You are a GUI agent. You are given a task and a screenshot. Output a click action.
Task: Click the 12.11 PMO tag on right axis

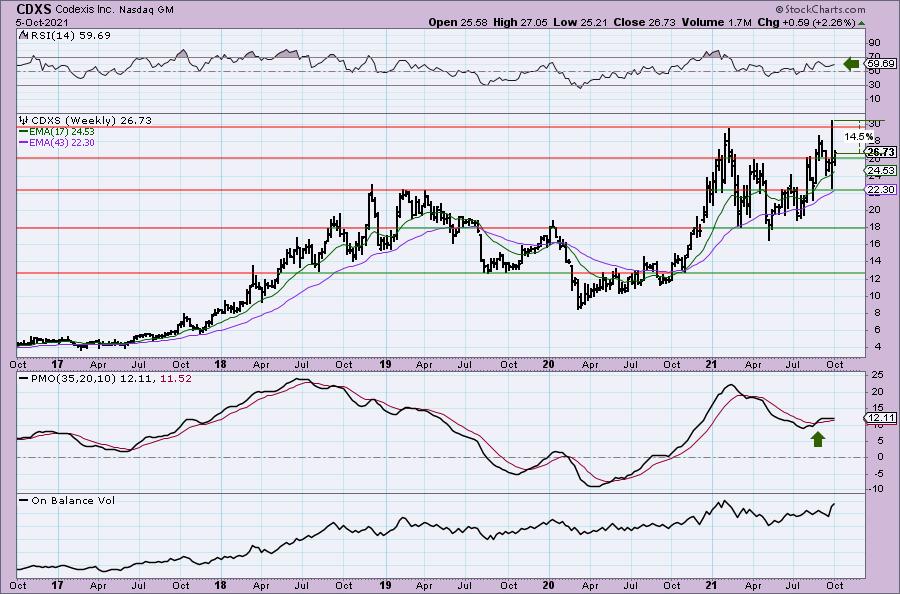(x=881, y=418)
